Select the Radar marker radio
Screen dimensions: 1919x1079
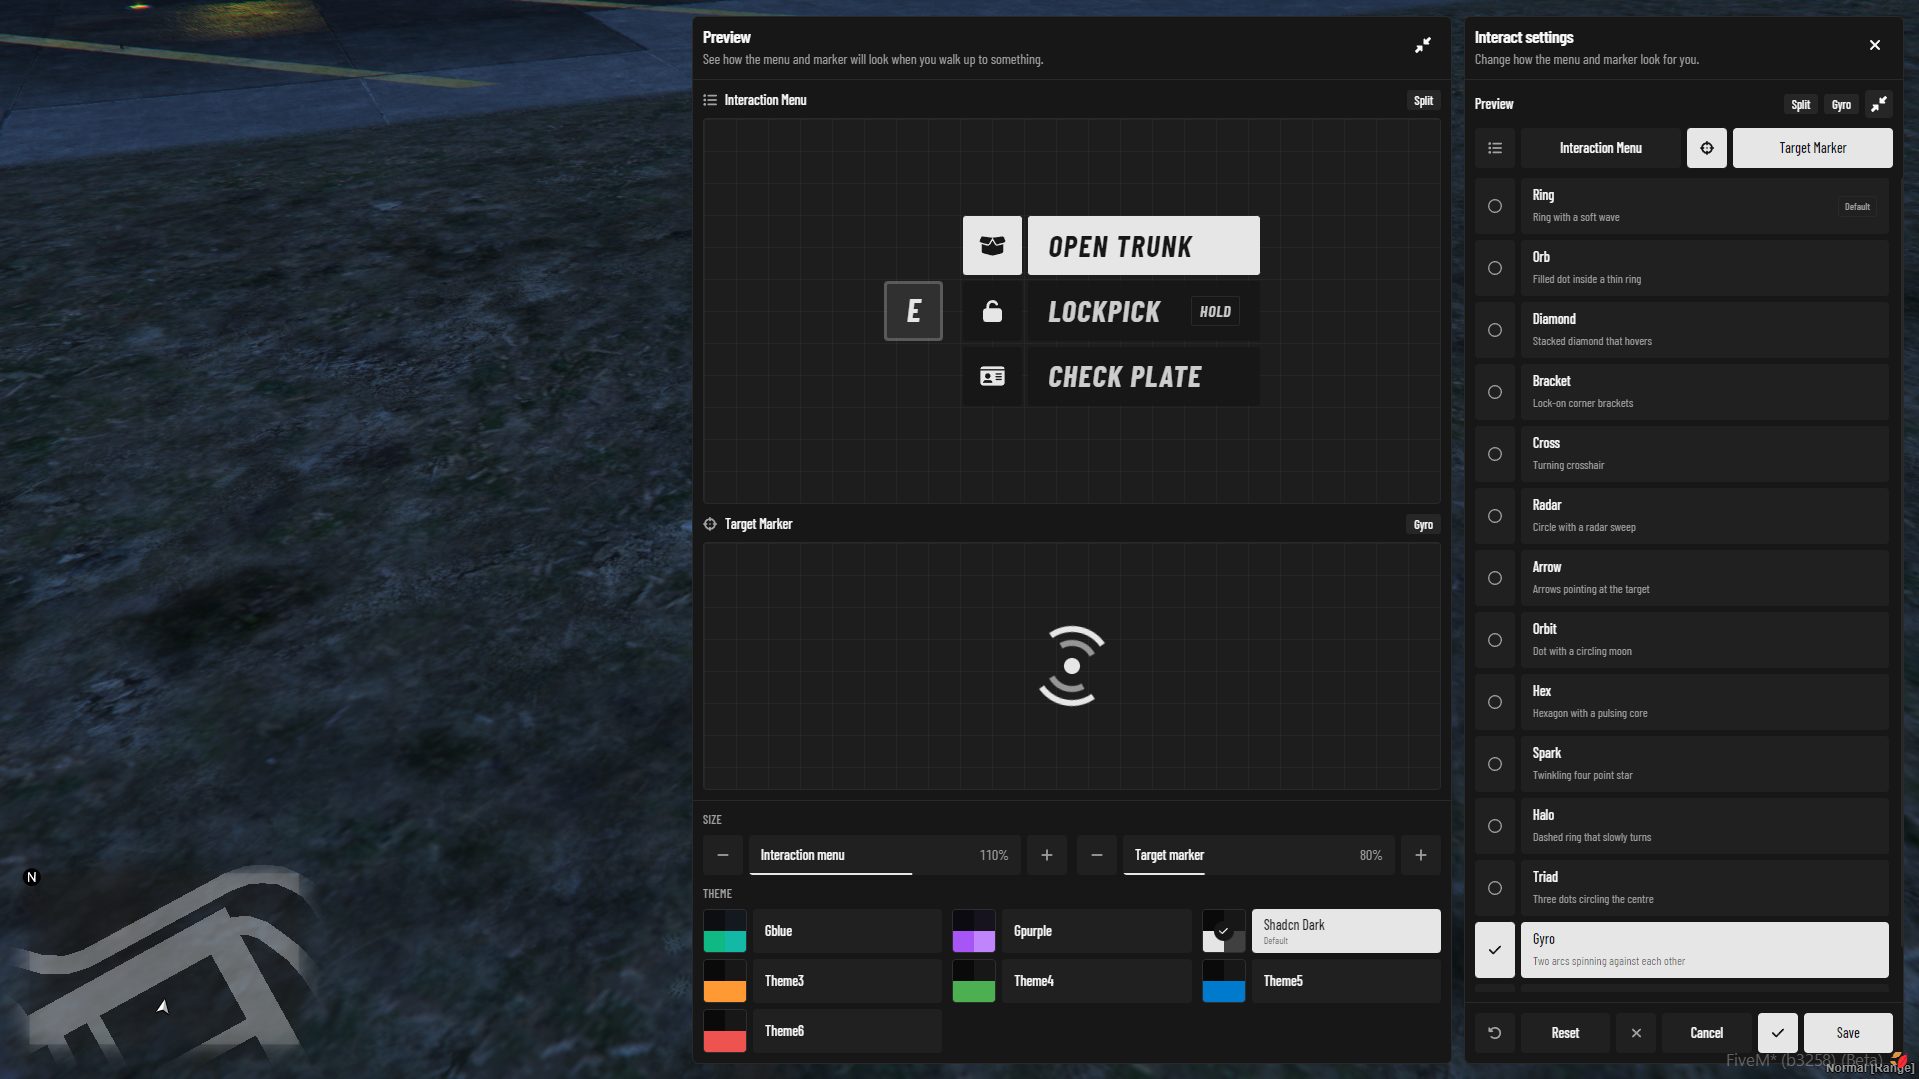click(x=1495, y=516)
